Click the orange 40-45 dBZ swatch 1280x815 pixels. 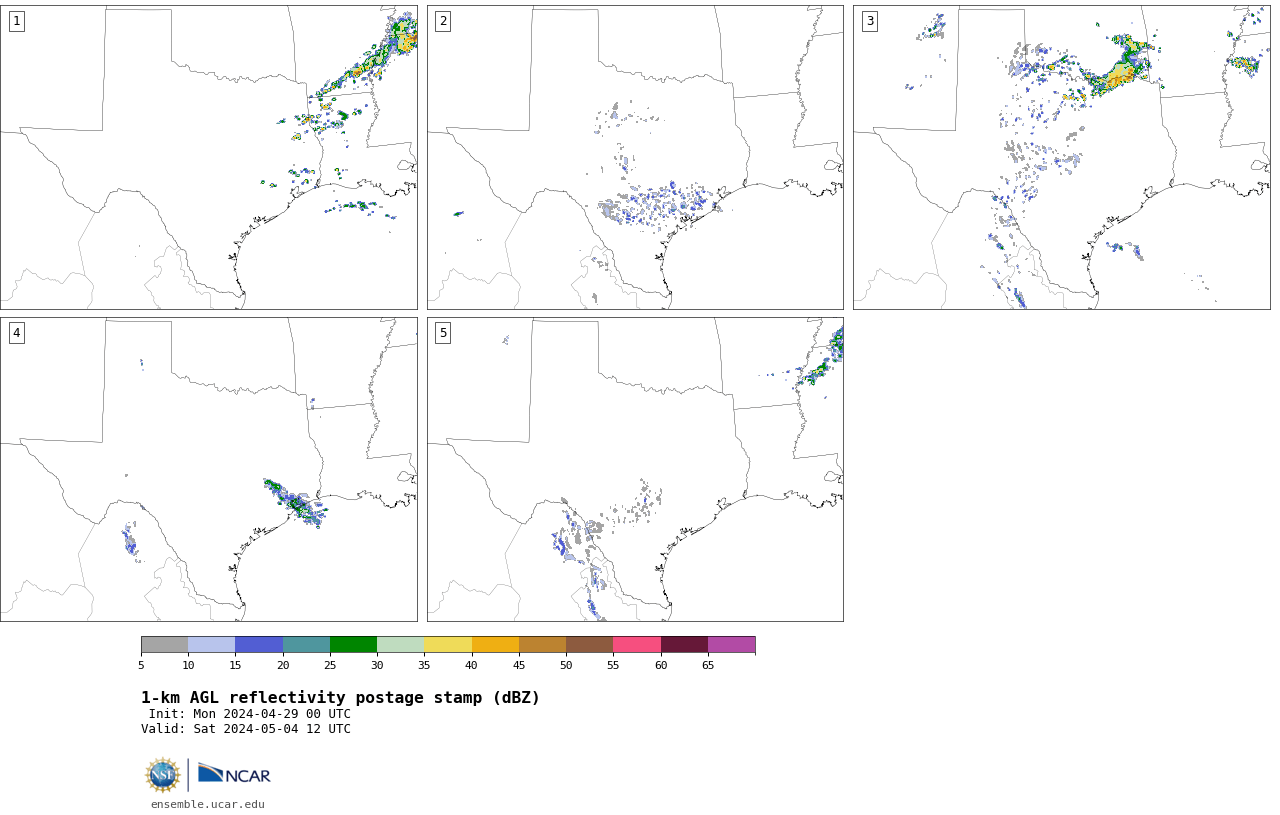click(x=495, y=644)
